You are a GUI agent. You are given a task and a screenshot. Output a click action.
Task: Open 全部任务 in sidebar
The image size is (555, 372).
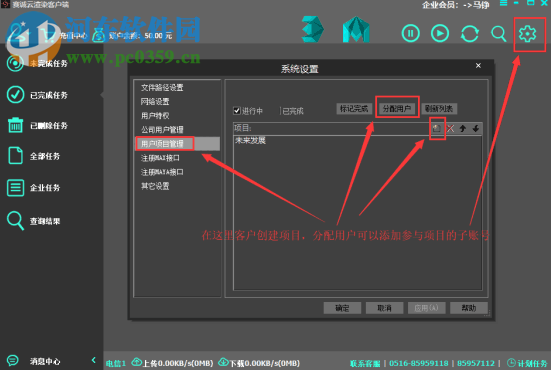(x=34, y=156)
